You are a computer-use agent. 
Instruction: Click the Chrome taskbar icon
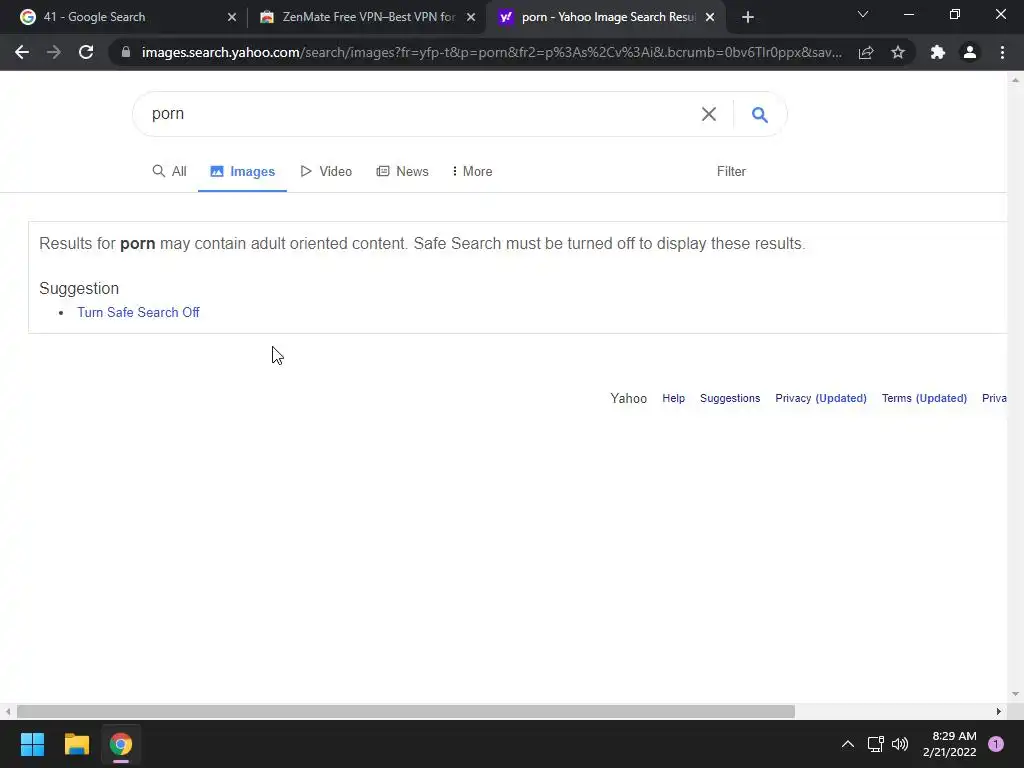[x=121, y=744]
